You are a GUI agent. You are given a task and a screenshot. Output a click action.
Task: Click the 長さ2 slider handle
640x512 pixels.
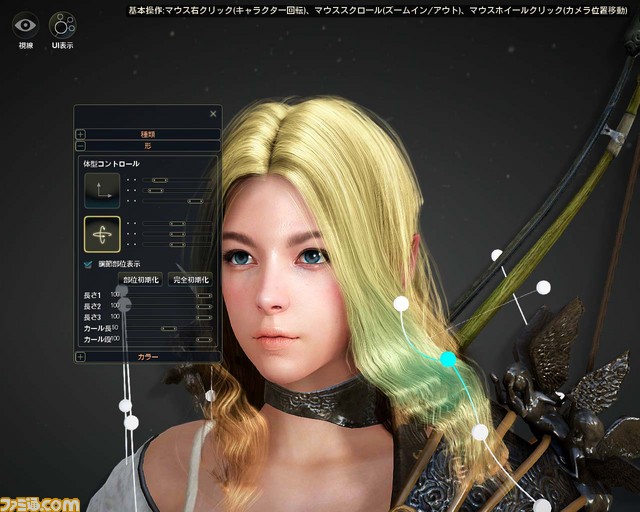[204, 307]
